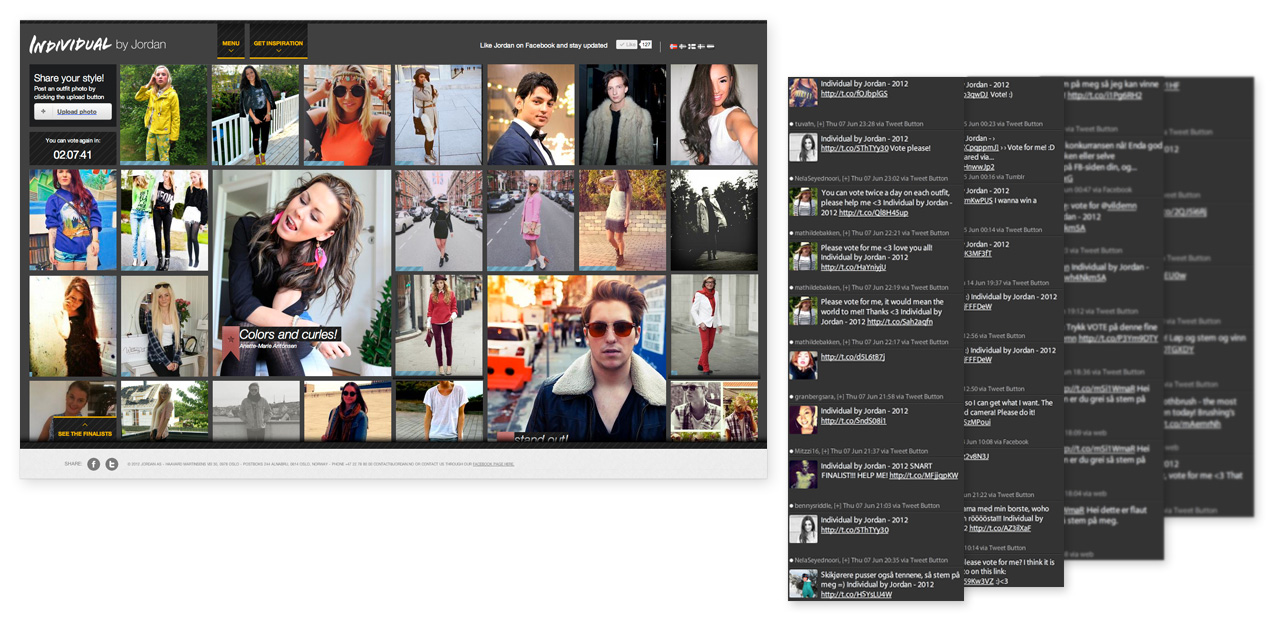The width and height of the screenshot is (1280, 626).
Task: Click the Twitter share icon in footer
Action: (112, 464)
